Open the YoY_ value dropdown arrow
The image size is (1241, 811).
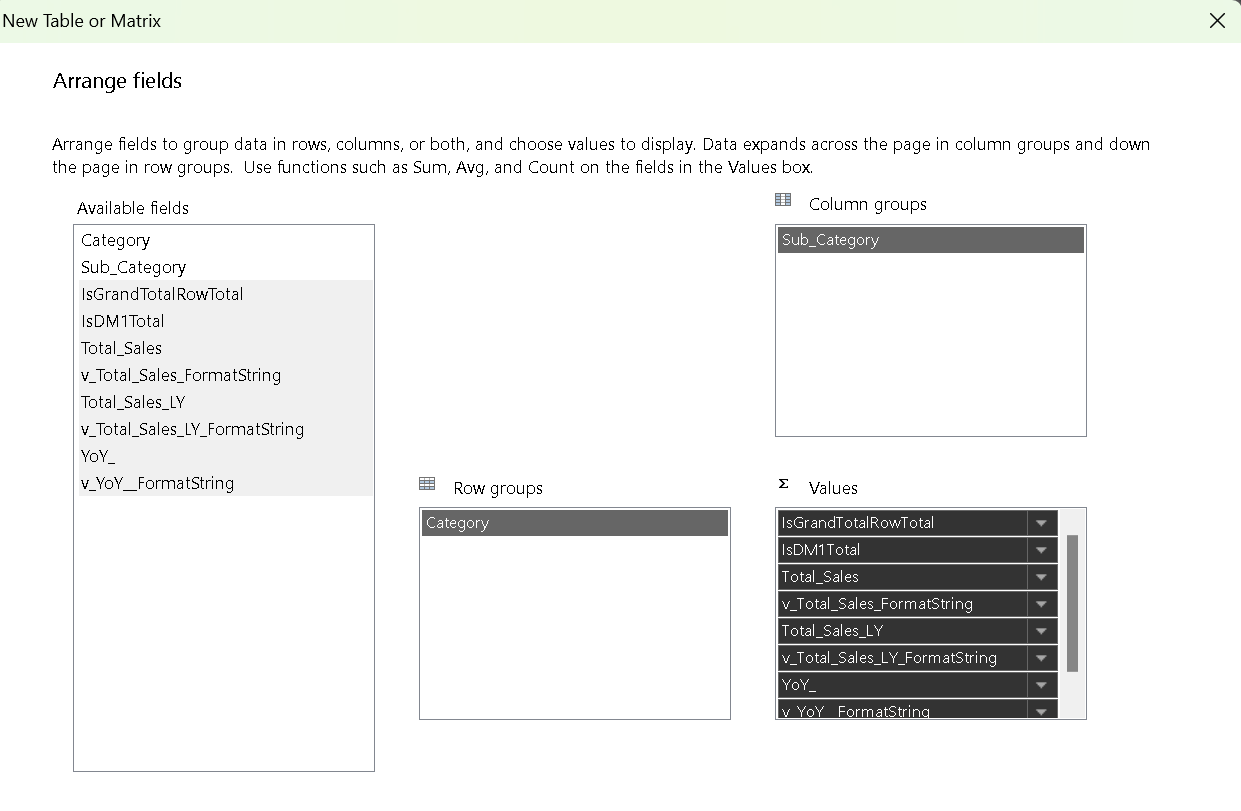click(x=1041, y=685)
